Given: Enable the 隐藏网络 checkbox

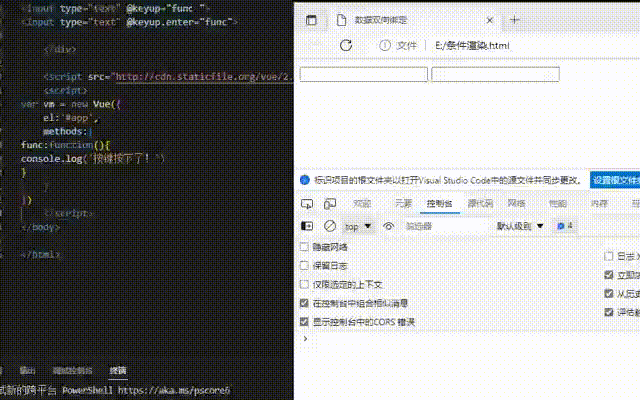Looking at the screenshot, I should [x=304, y=247].
